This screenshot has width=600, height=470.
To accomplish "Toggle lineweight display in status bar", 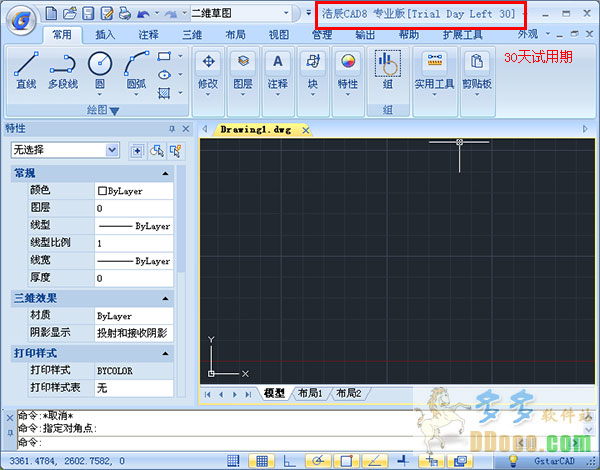I will click(403, 461).
